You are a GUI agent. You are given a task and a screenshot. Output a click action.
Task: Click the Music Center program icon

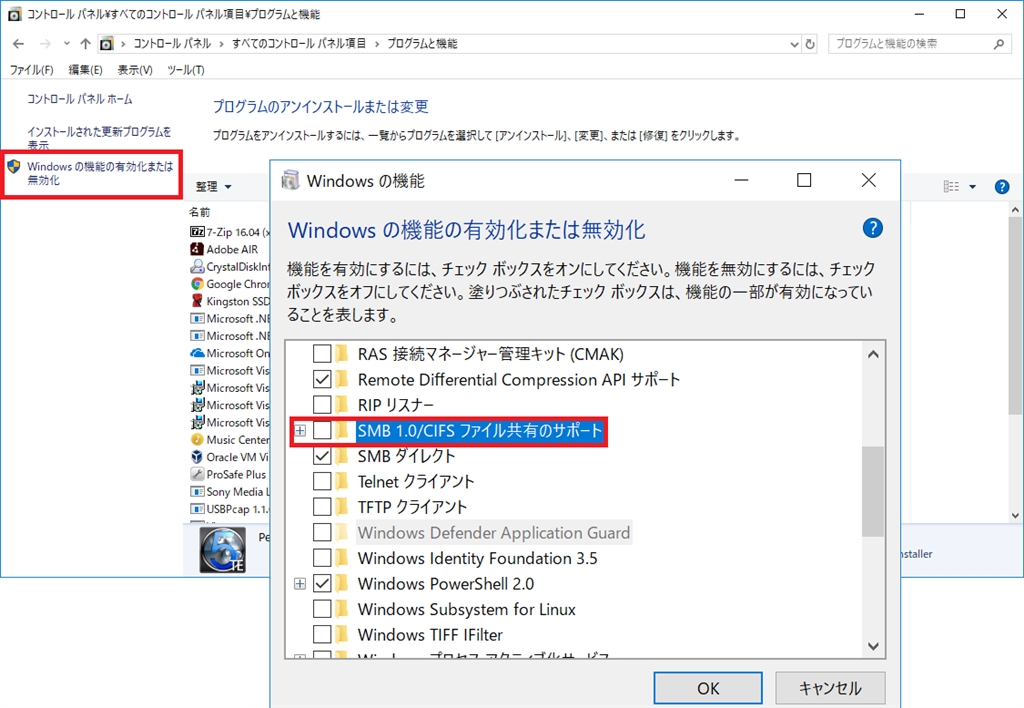click(x=197, y=440)
